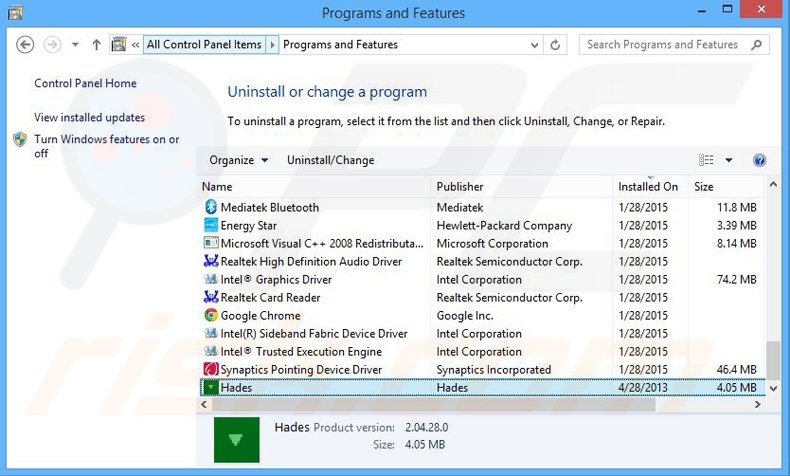Open Turn Windows features on or off
790x476 pixels.
pos(106,146)
